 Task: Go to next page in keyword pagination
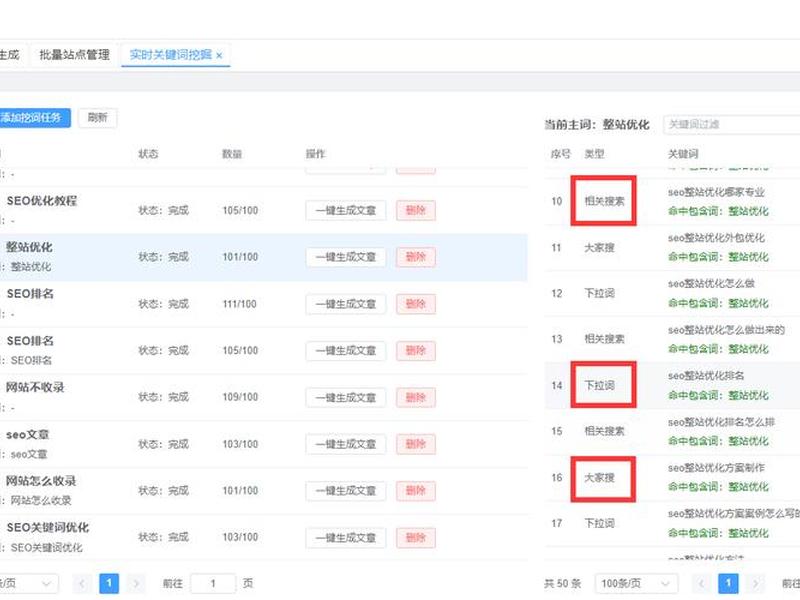pyautogui.click(x=756, y=584)
